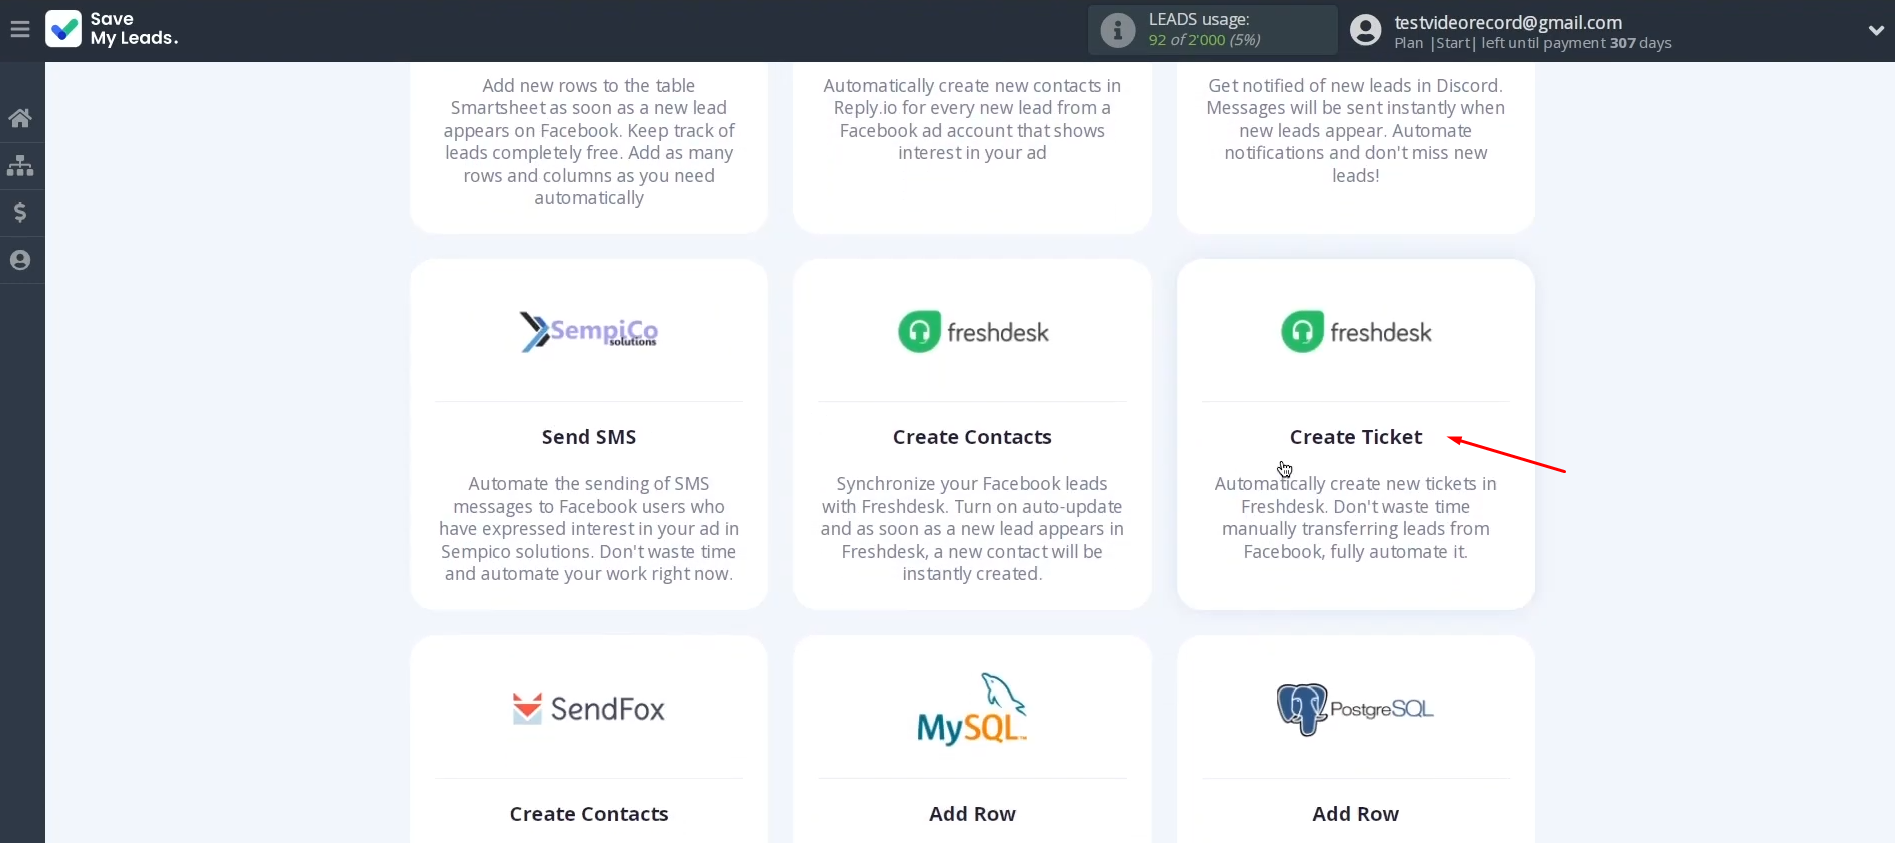Image resolution: width=1895 pixels, height=843 pixels.
Task: Click the Save My Leads logo
Action: coord(112,29)
